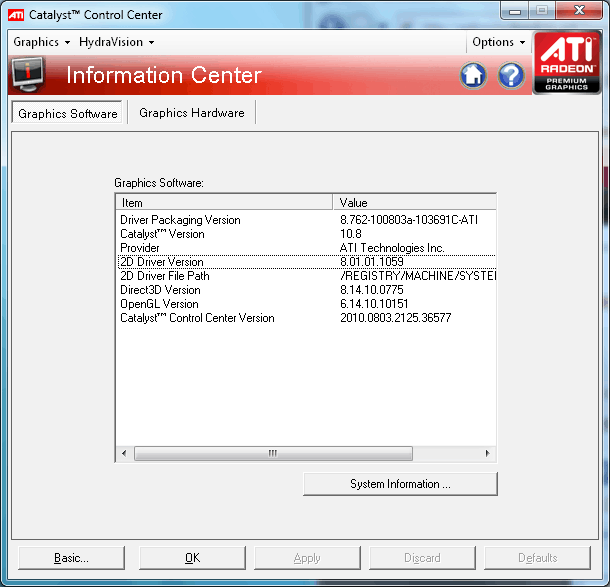Click the scroll right arrow
This screenshot has width=610, height=587.
tap(487, 453)
